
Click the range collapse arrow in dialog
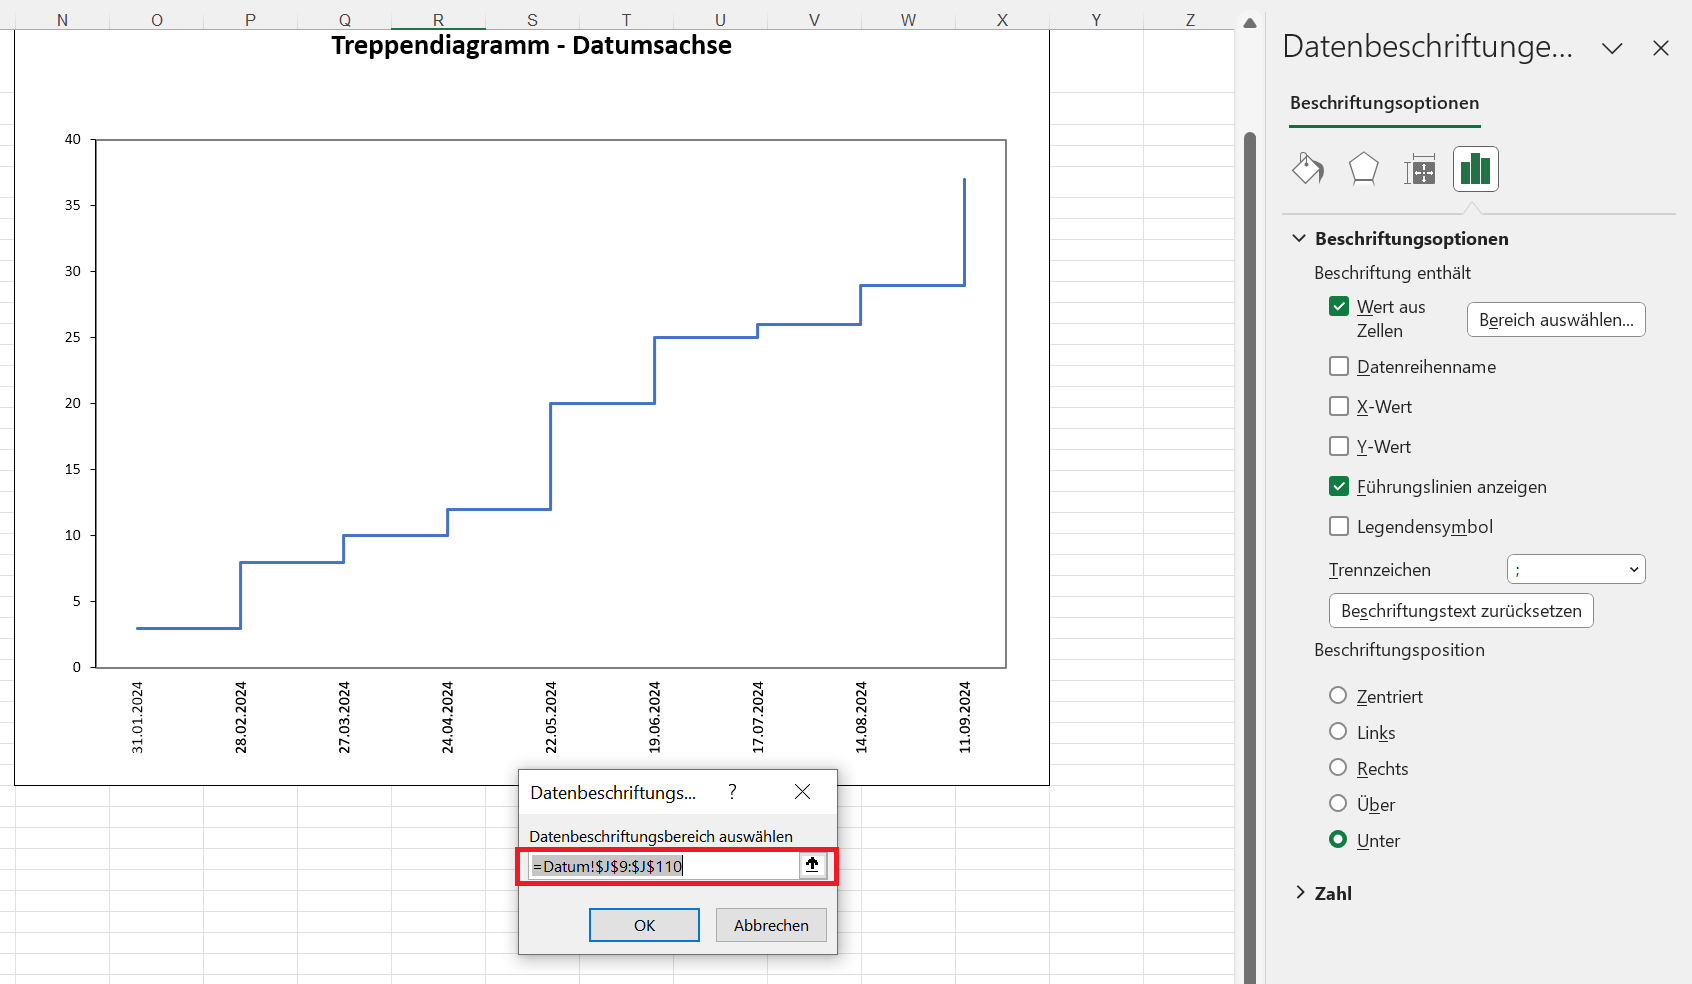click(812, 865)
